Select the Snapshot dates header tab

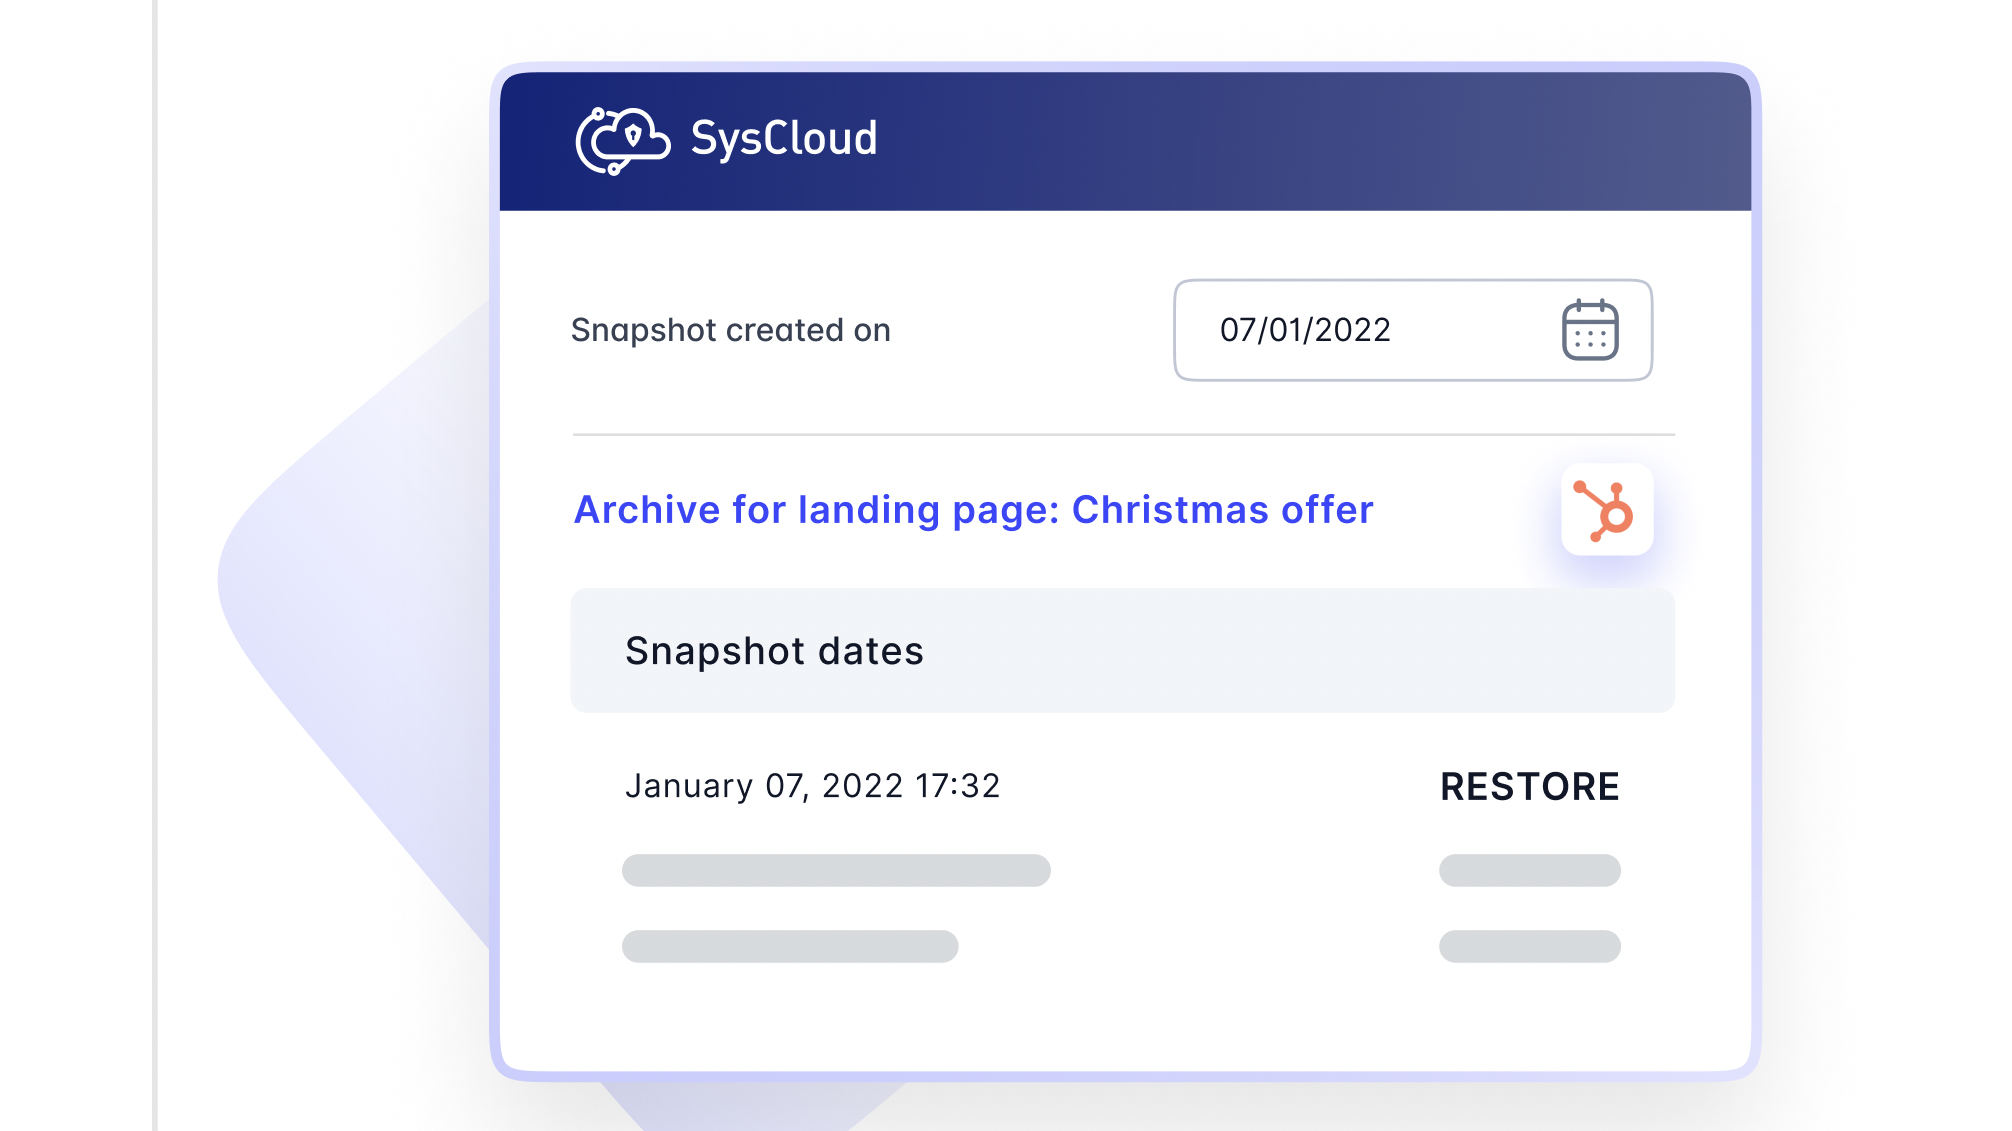[775, 650]
